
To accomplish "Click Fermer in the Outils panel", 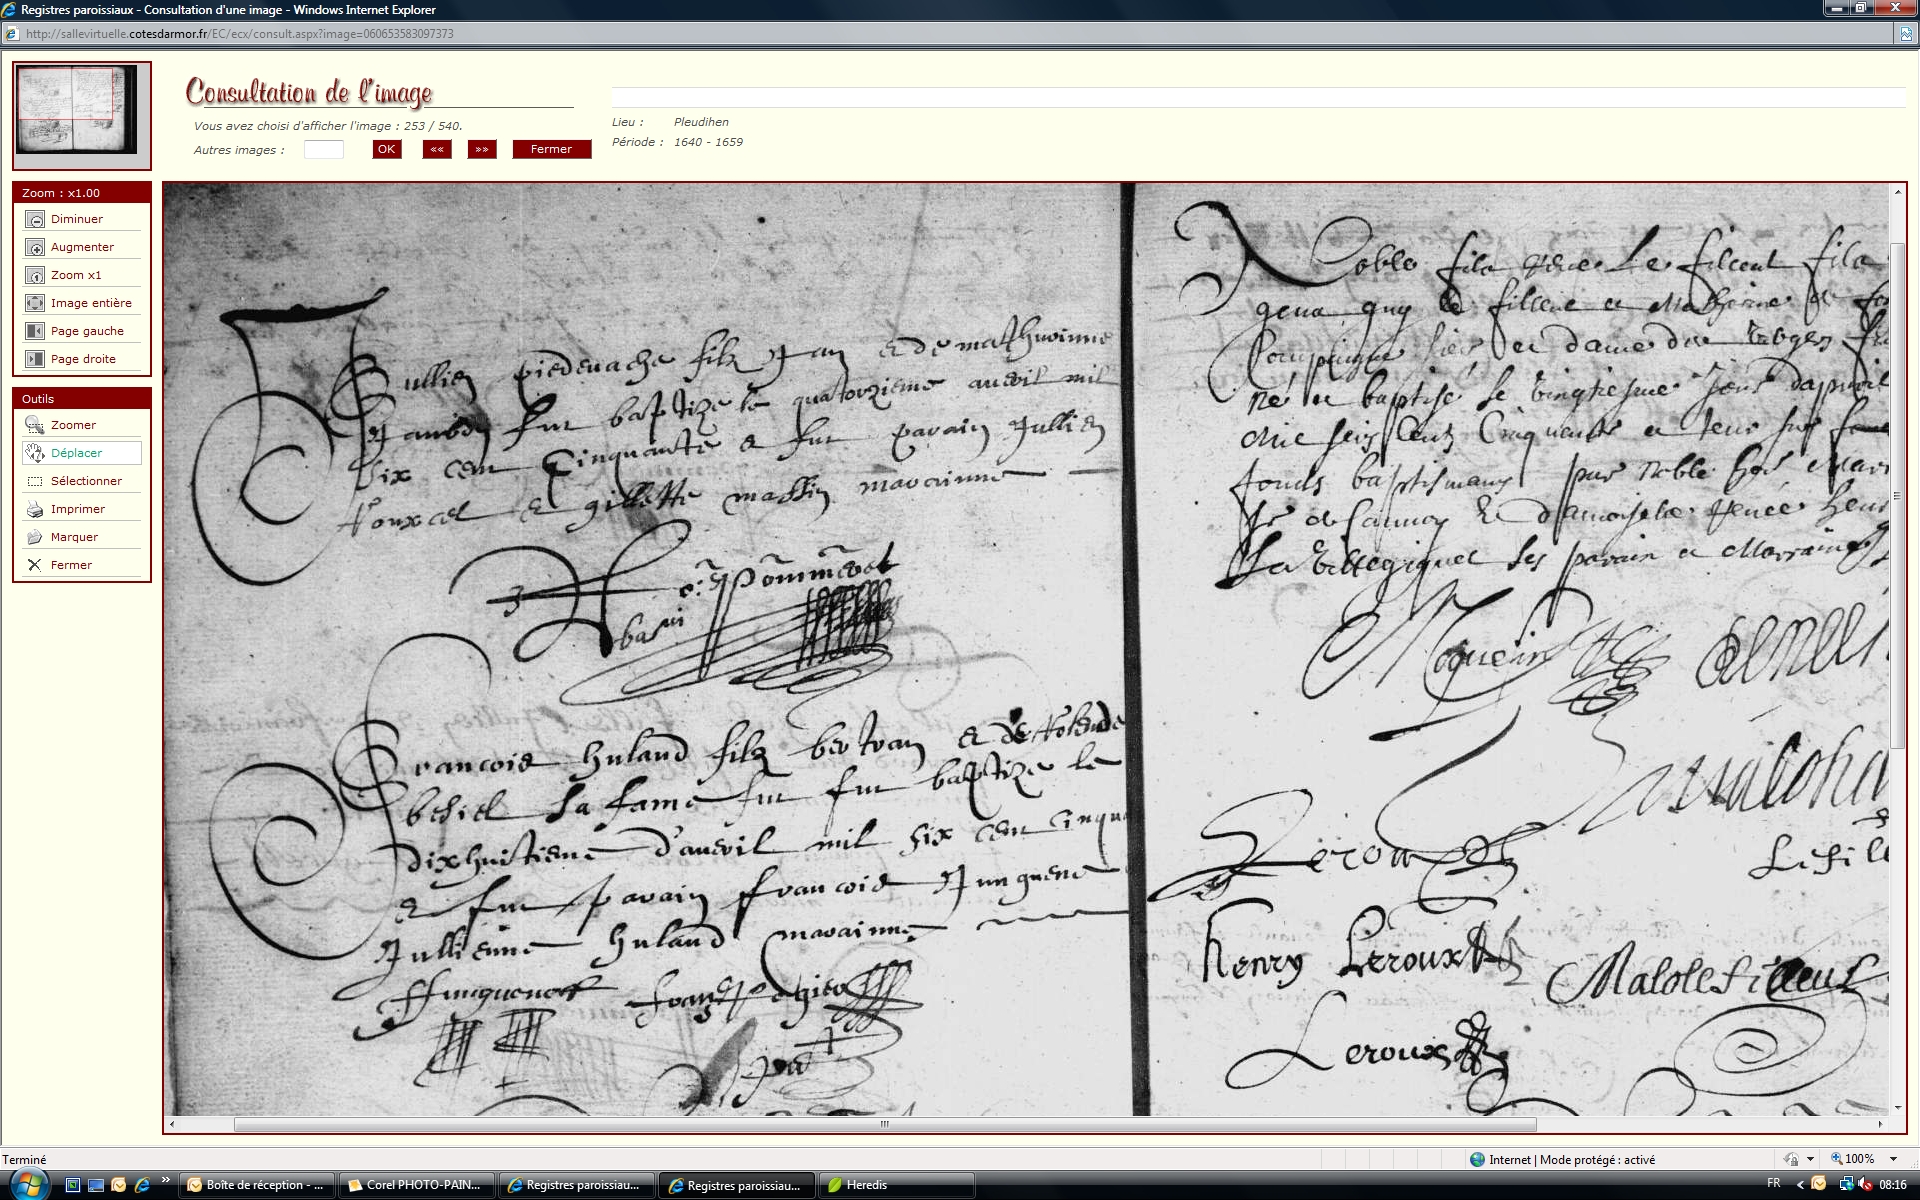I will tap(70, 565).
